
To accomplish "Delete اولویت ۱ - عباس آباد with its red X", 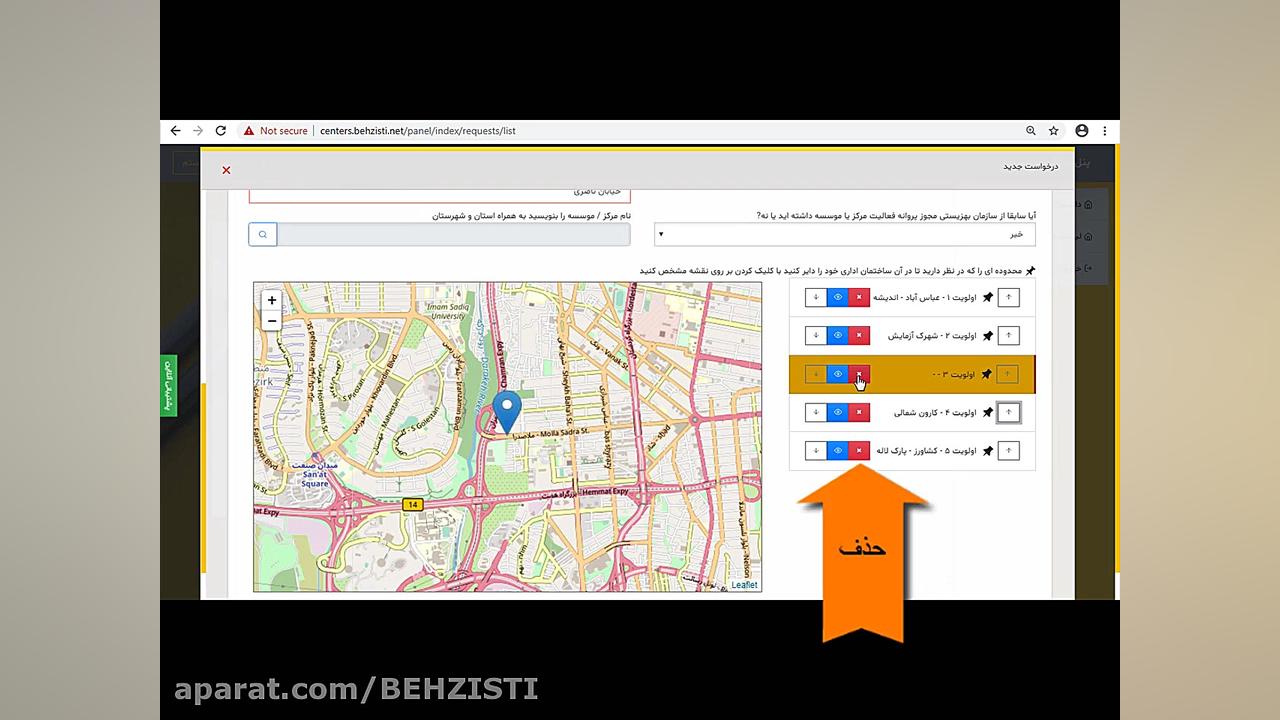I will pyautogui.click(x=859, y=297).
